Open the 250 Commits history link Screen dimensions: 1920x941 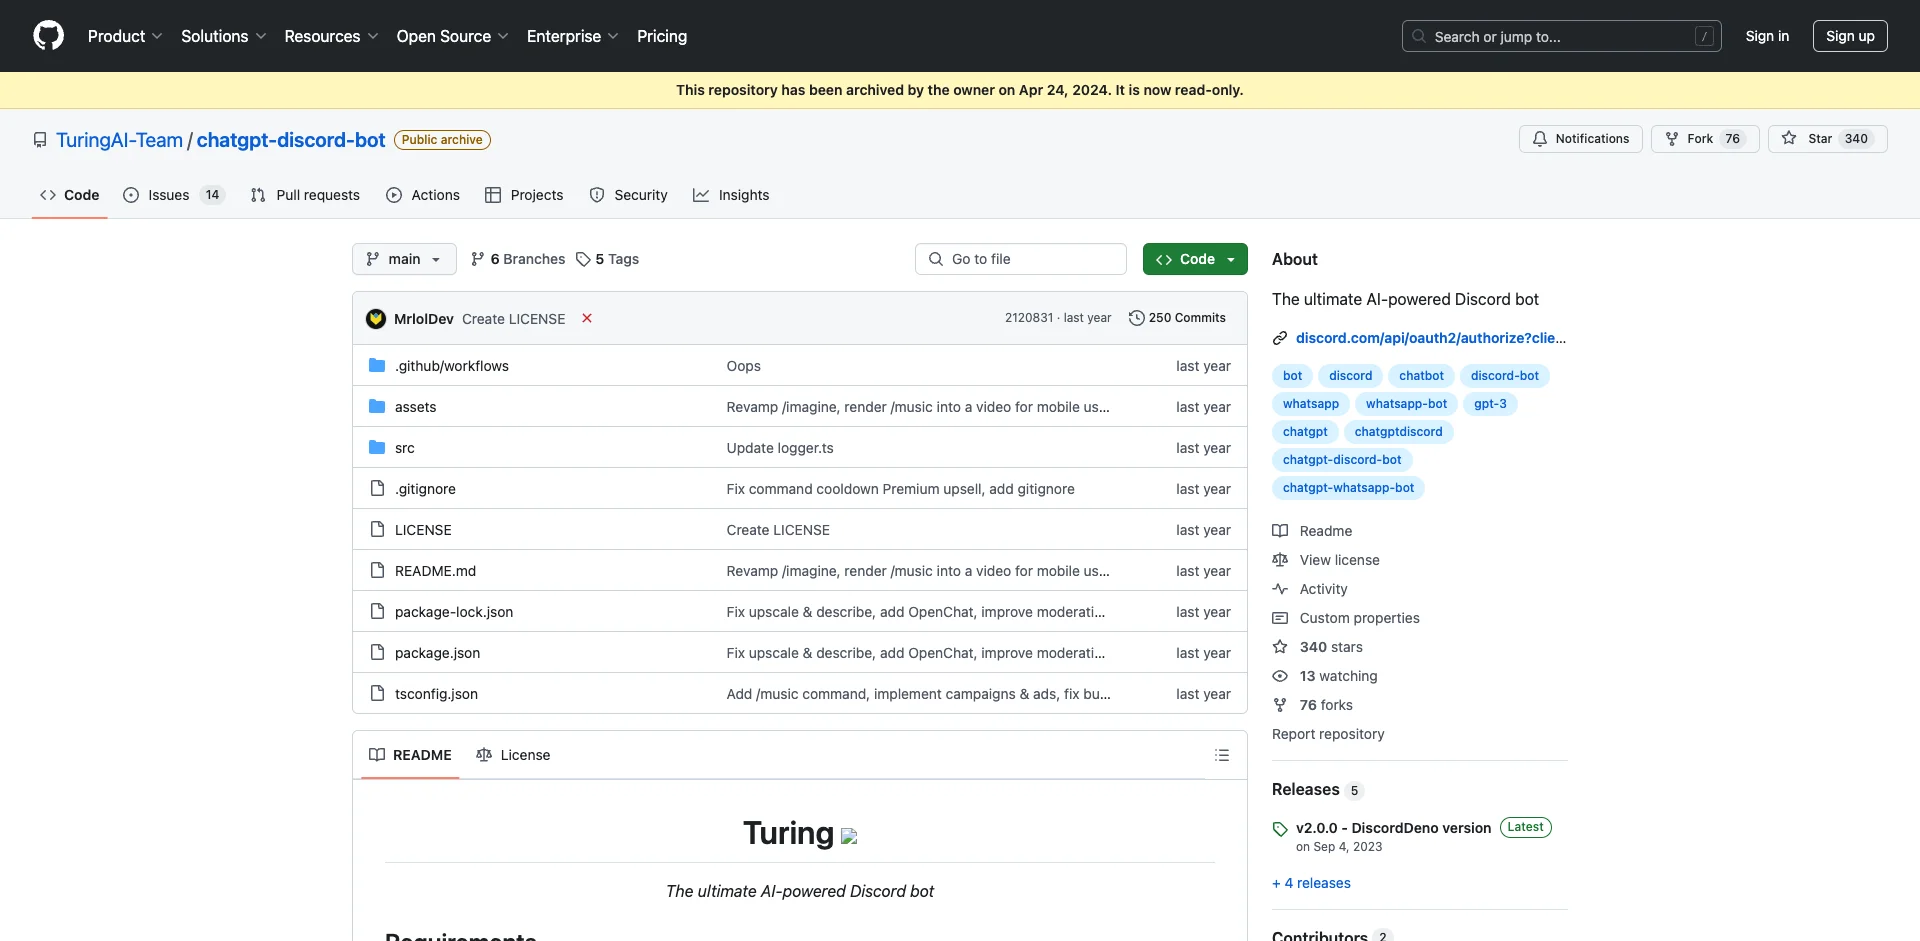click(x=1177, y=318)
